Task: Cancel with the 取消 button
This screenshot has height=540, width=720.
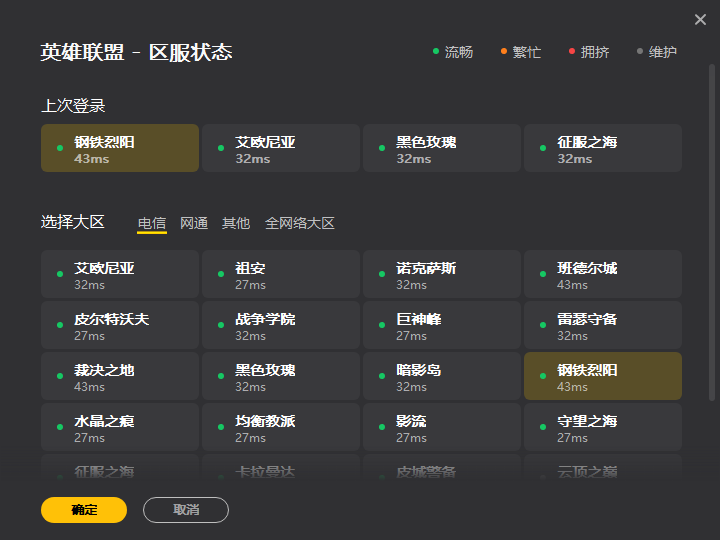Action: click(x=186, y=510)
